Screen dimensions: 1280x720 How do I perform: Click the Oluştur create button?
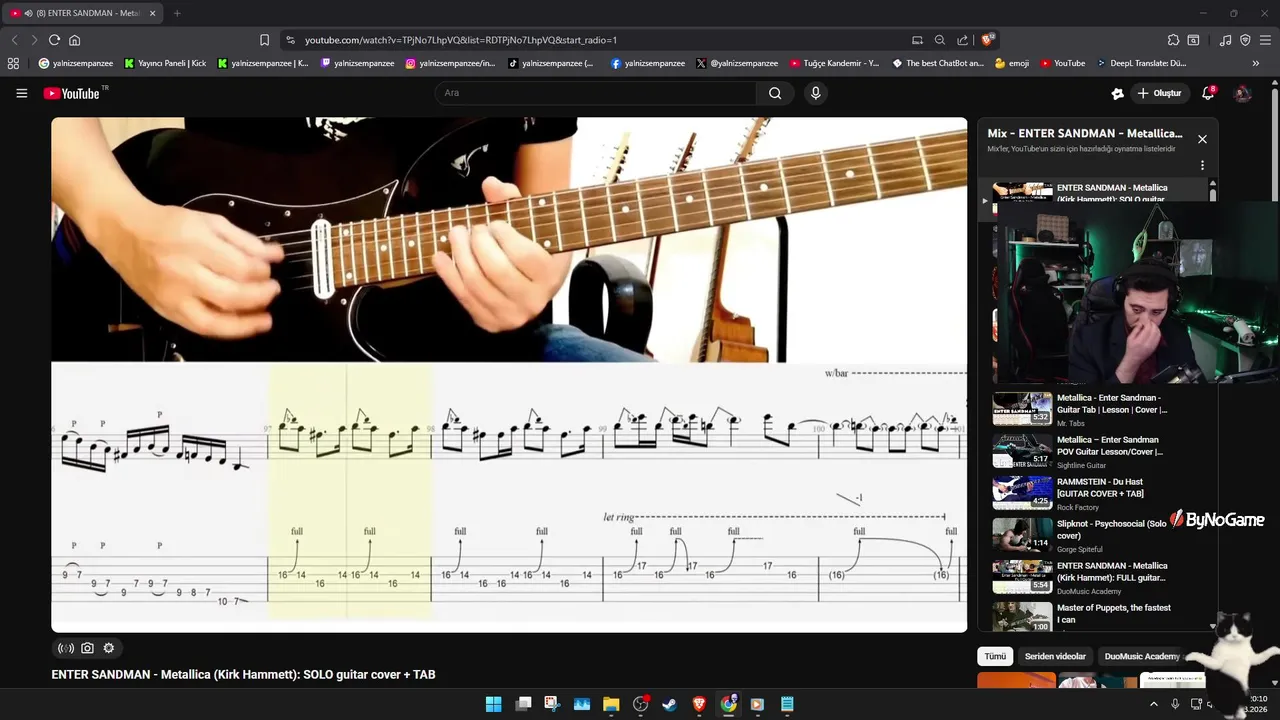1159,93
